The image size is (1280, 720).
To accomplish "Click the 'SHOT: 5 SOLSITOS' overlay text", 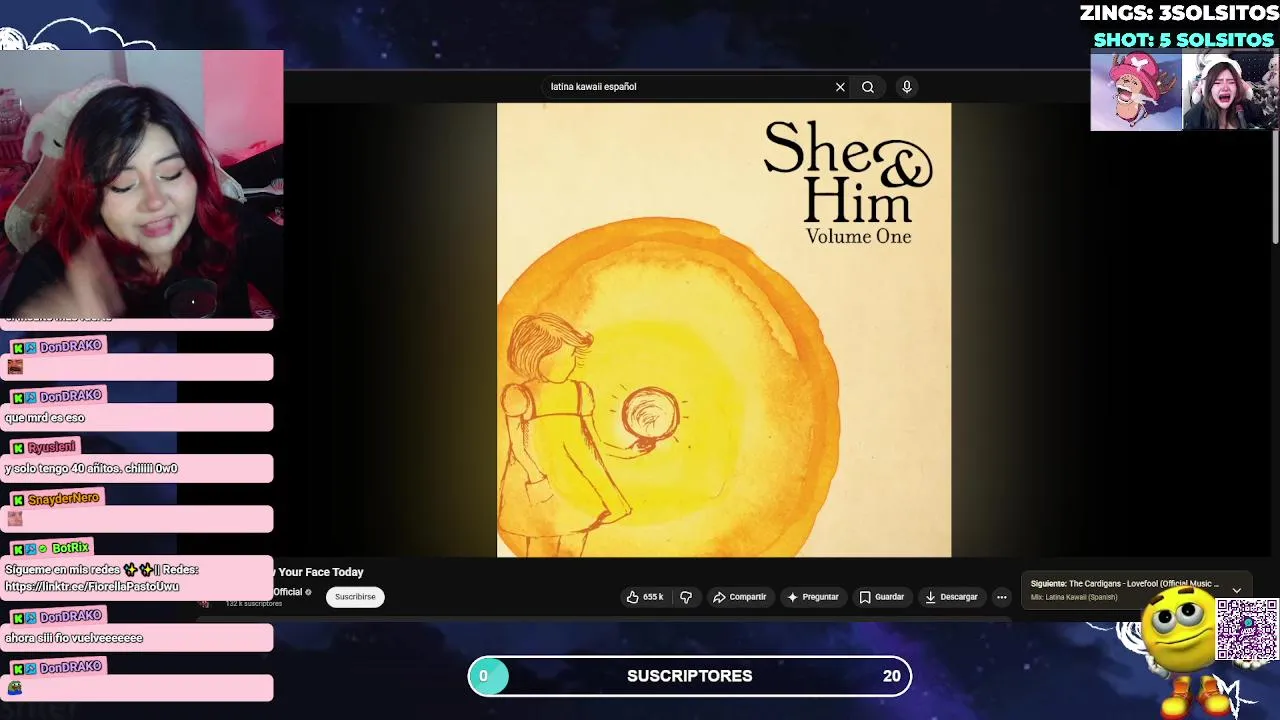I will click(1183, 40).
